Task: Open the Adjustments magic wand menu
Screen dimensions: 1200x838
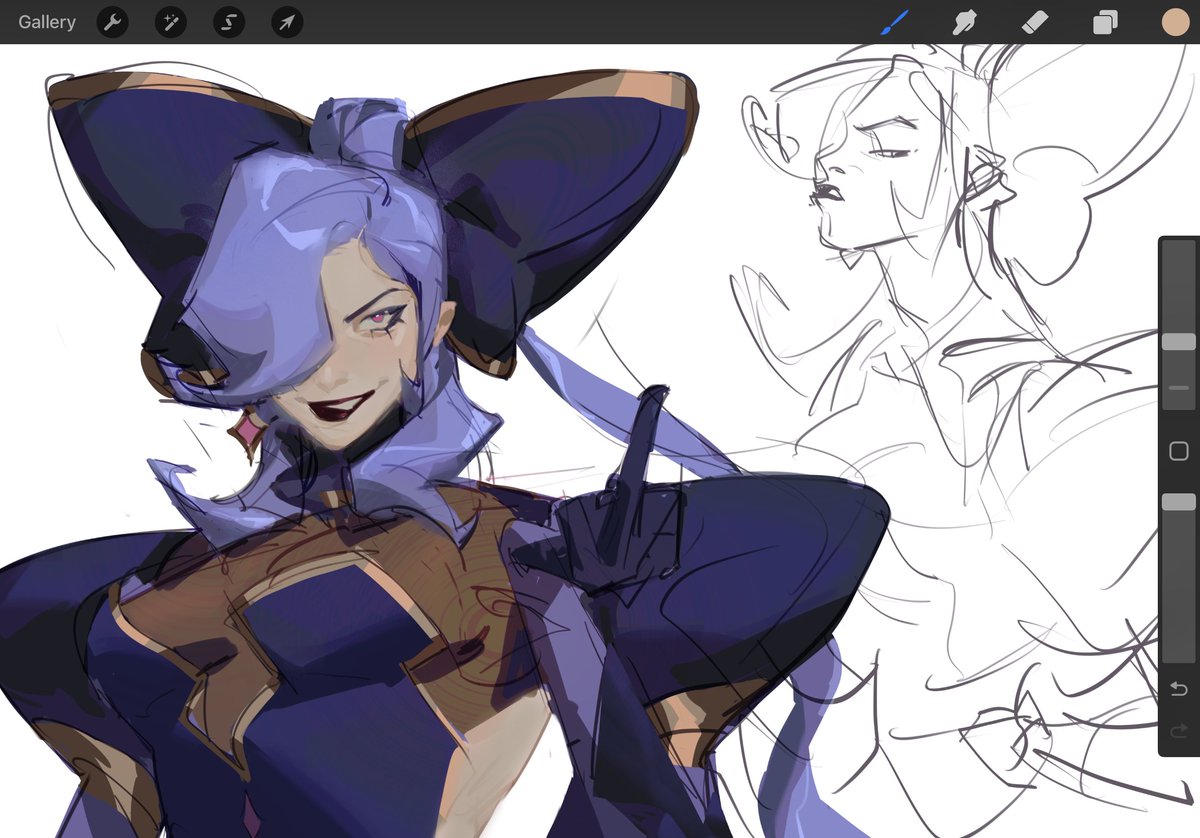Action: coord(171,22)
